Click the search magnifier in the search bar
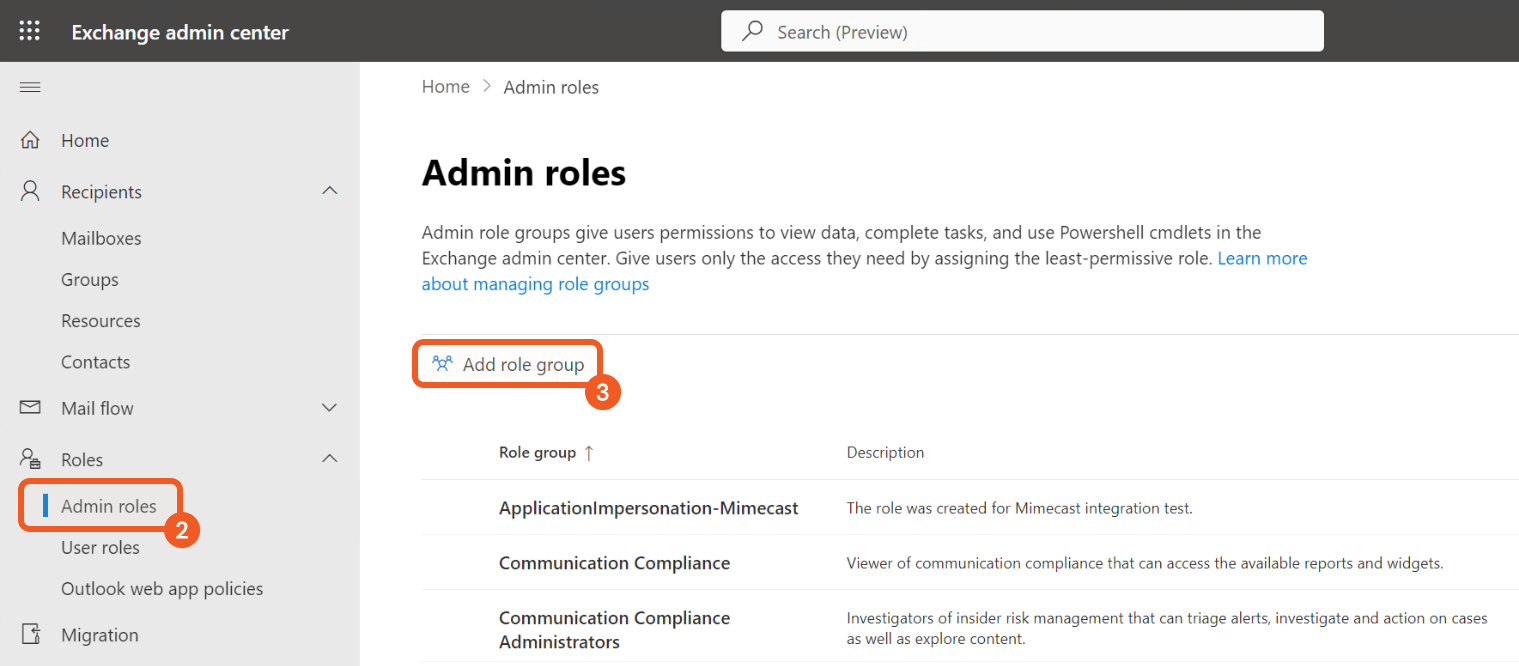 pos(752,31)
